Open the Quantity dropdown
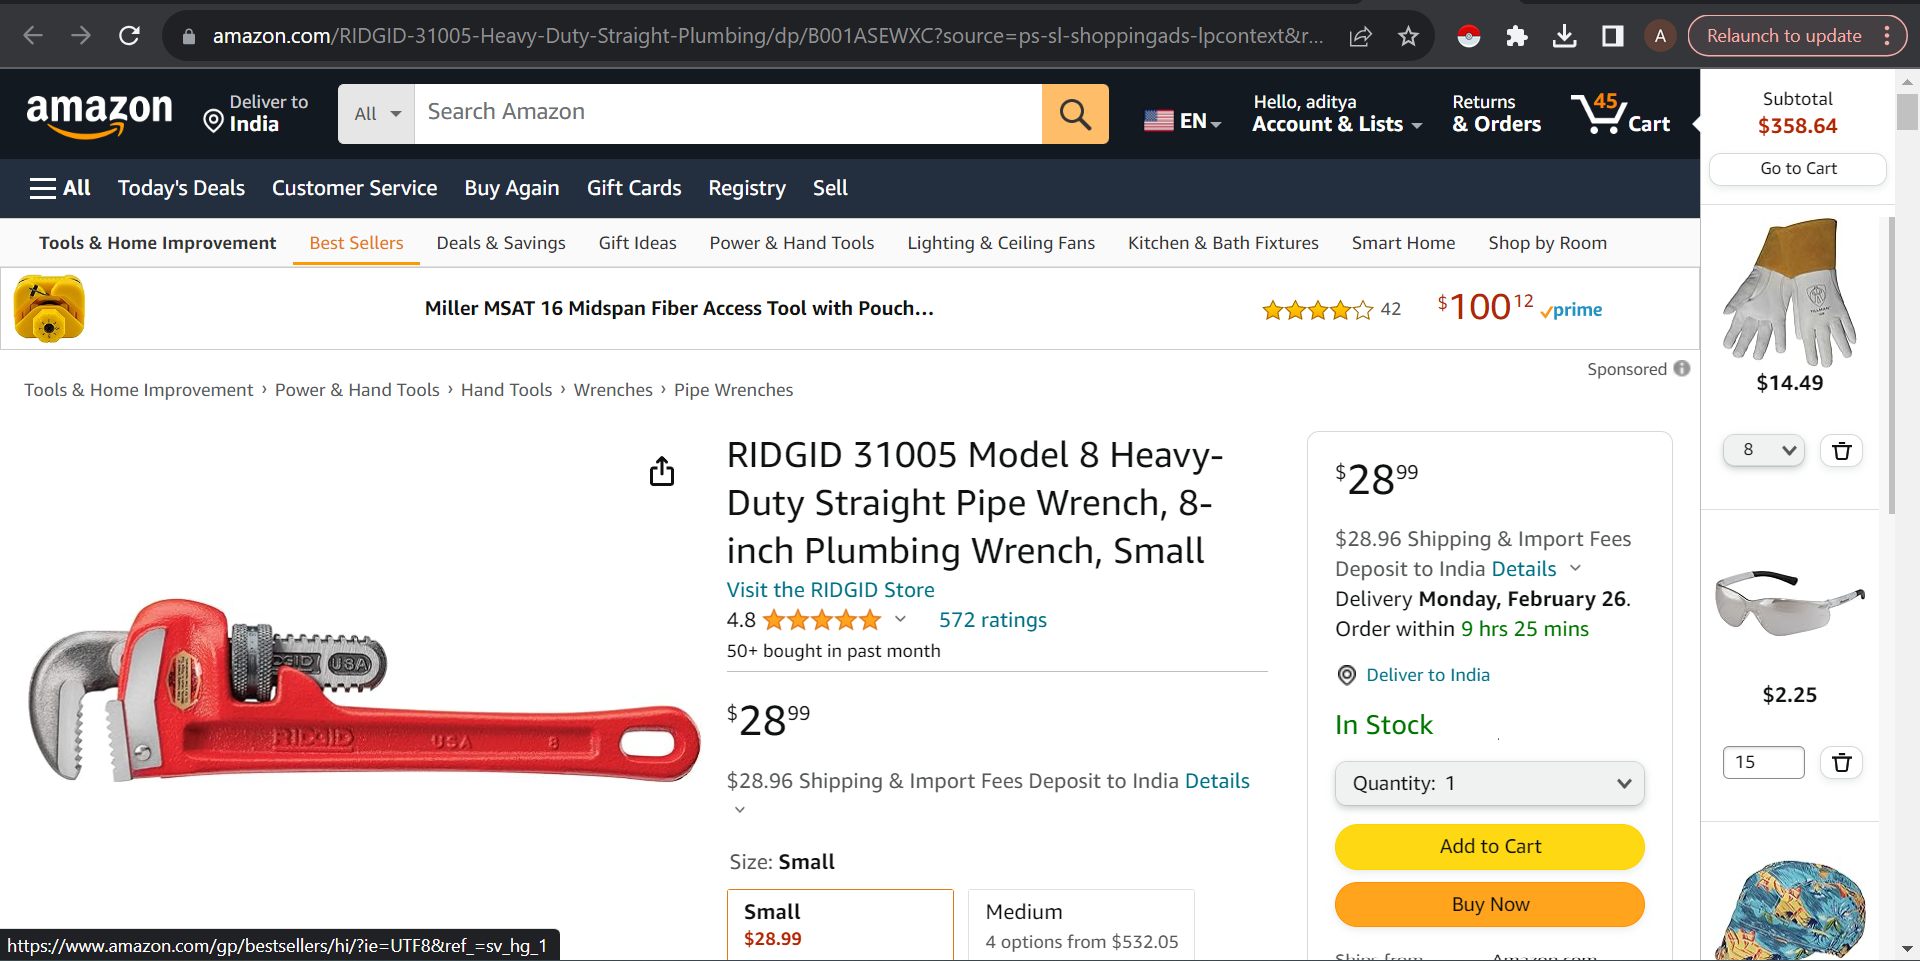The width and height of the screenshot is (1920, 961). click(x=1488, y=783)
